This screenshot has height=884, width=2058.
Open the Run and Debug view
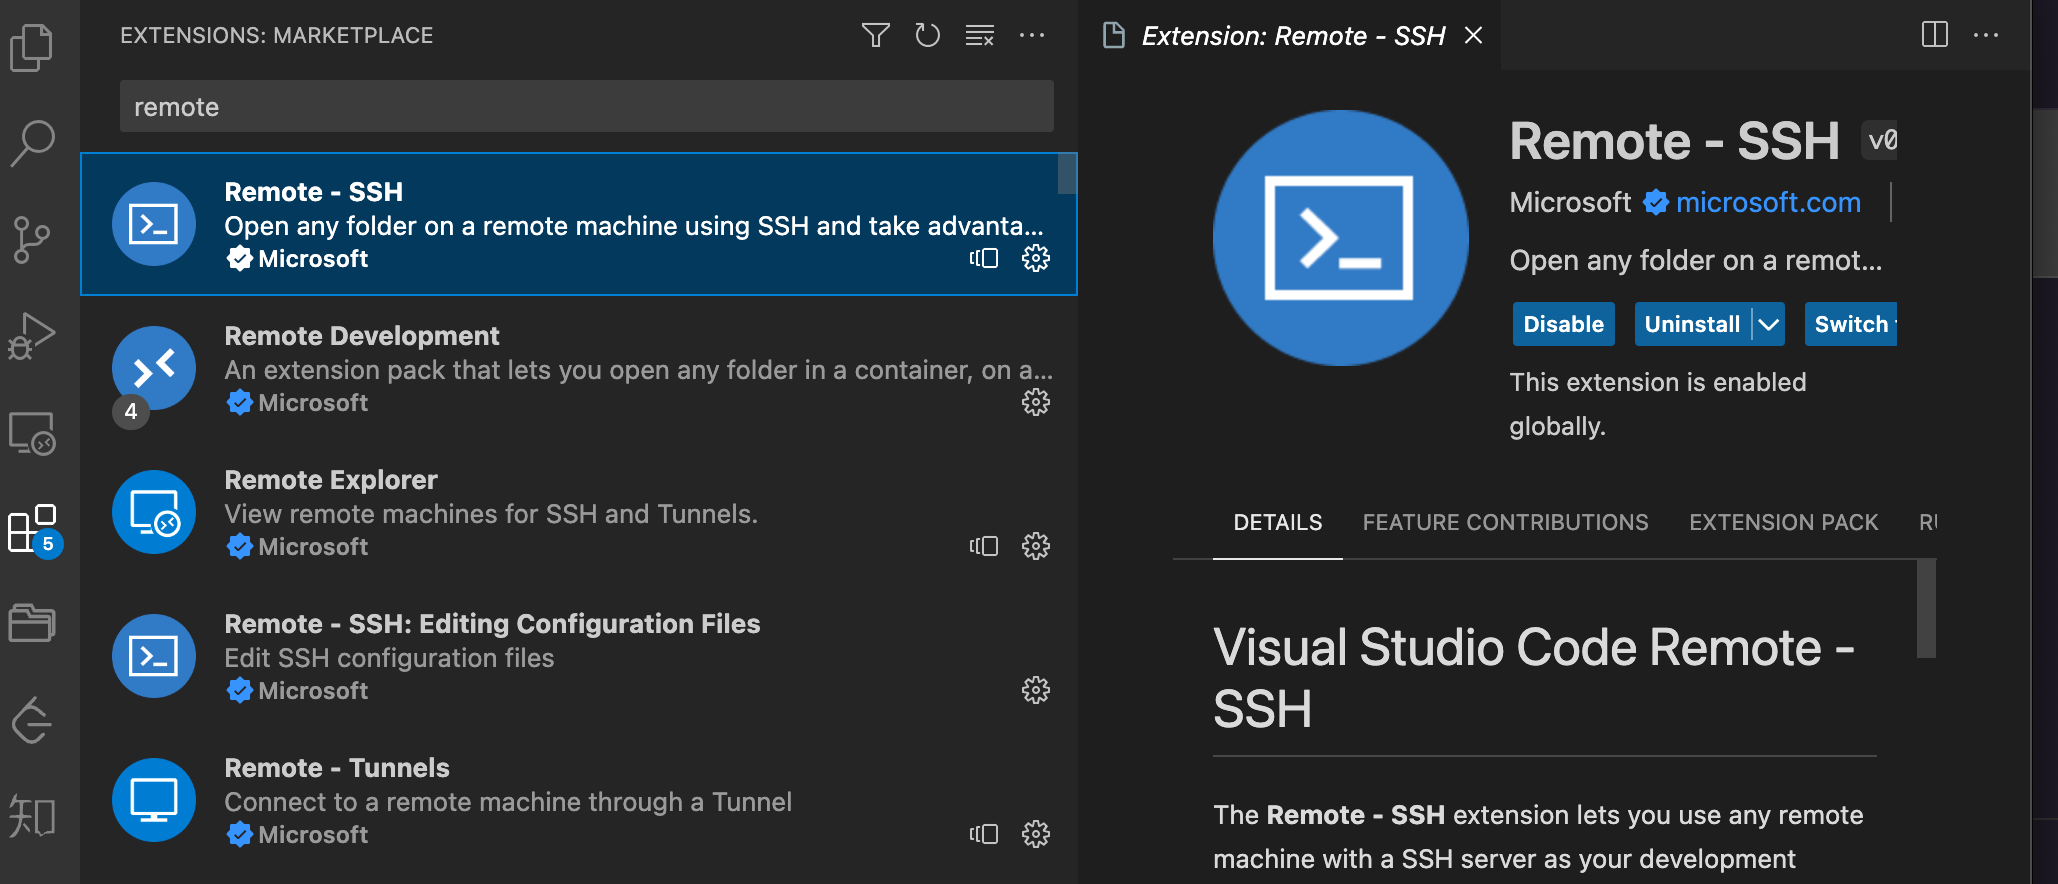(32, 336)
